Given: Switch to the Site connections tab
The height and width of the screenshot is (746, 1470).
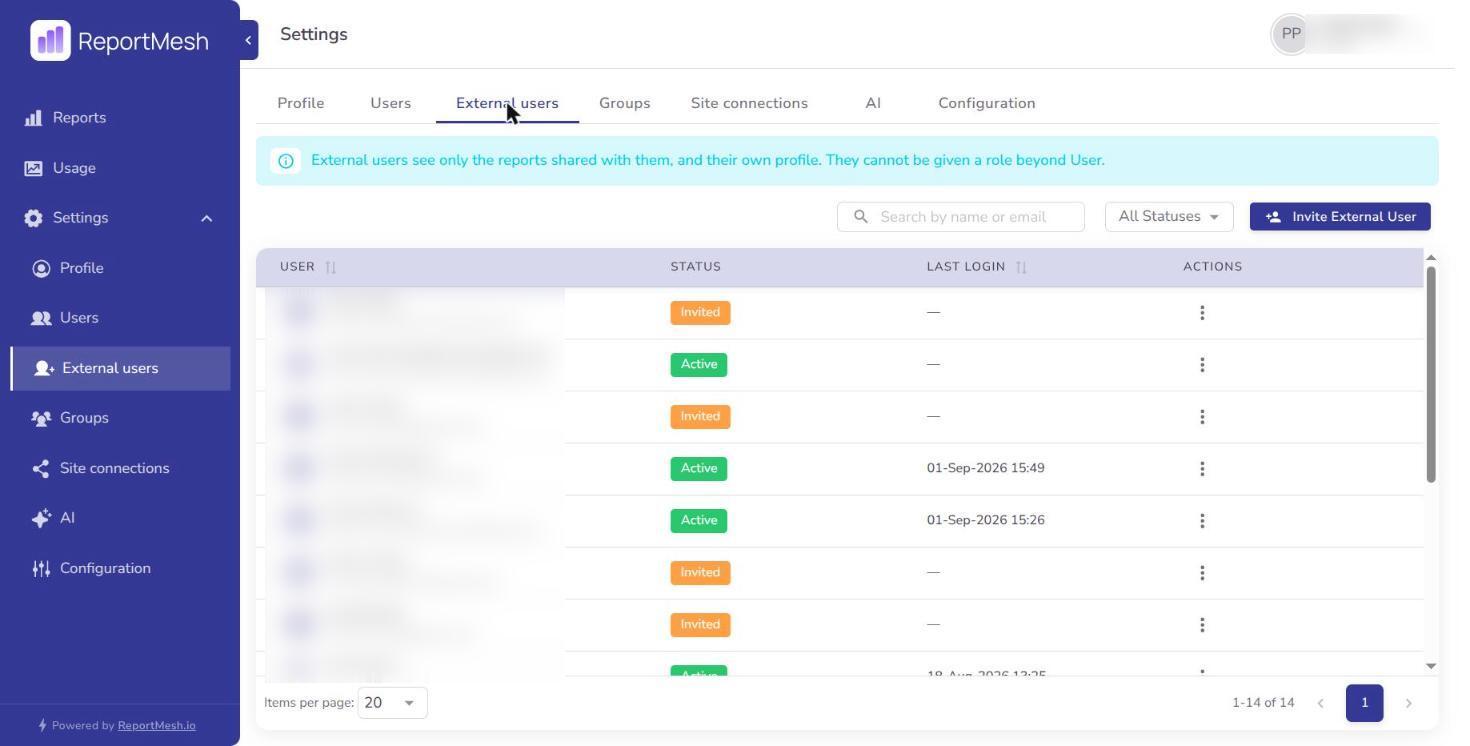Looking at the screenshot, I should (x=749, y=103).
